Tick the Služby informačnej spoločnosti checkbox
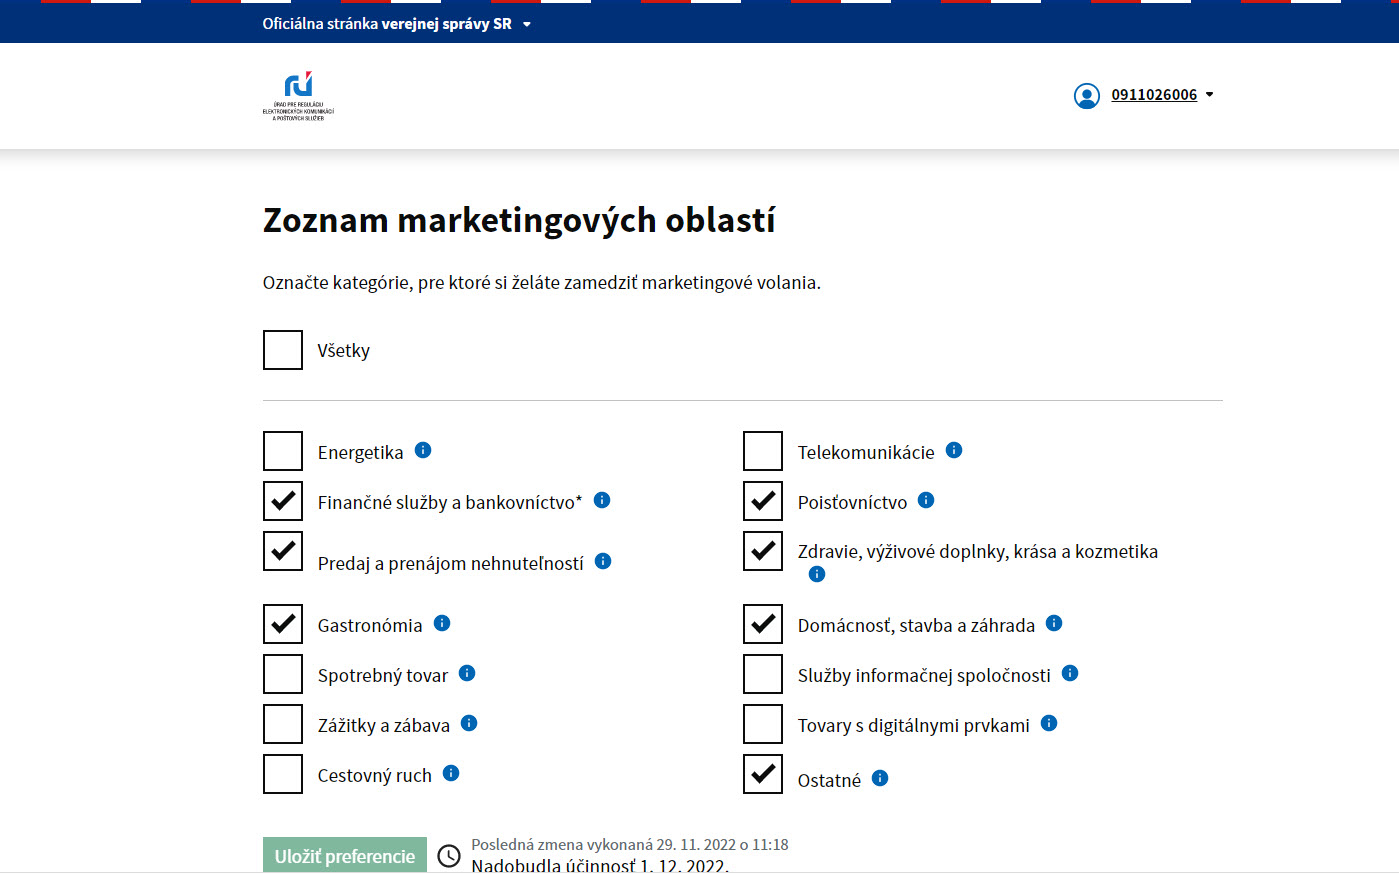1399x875 pixels. [763, 674]
